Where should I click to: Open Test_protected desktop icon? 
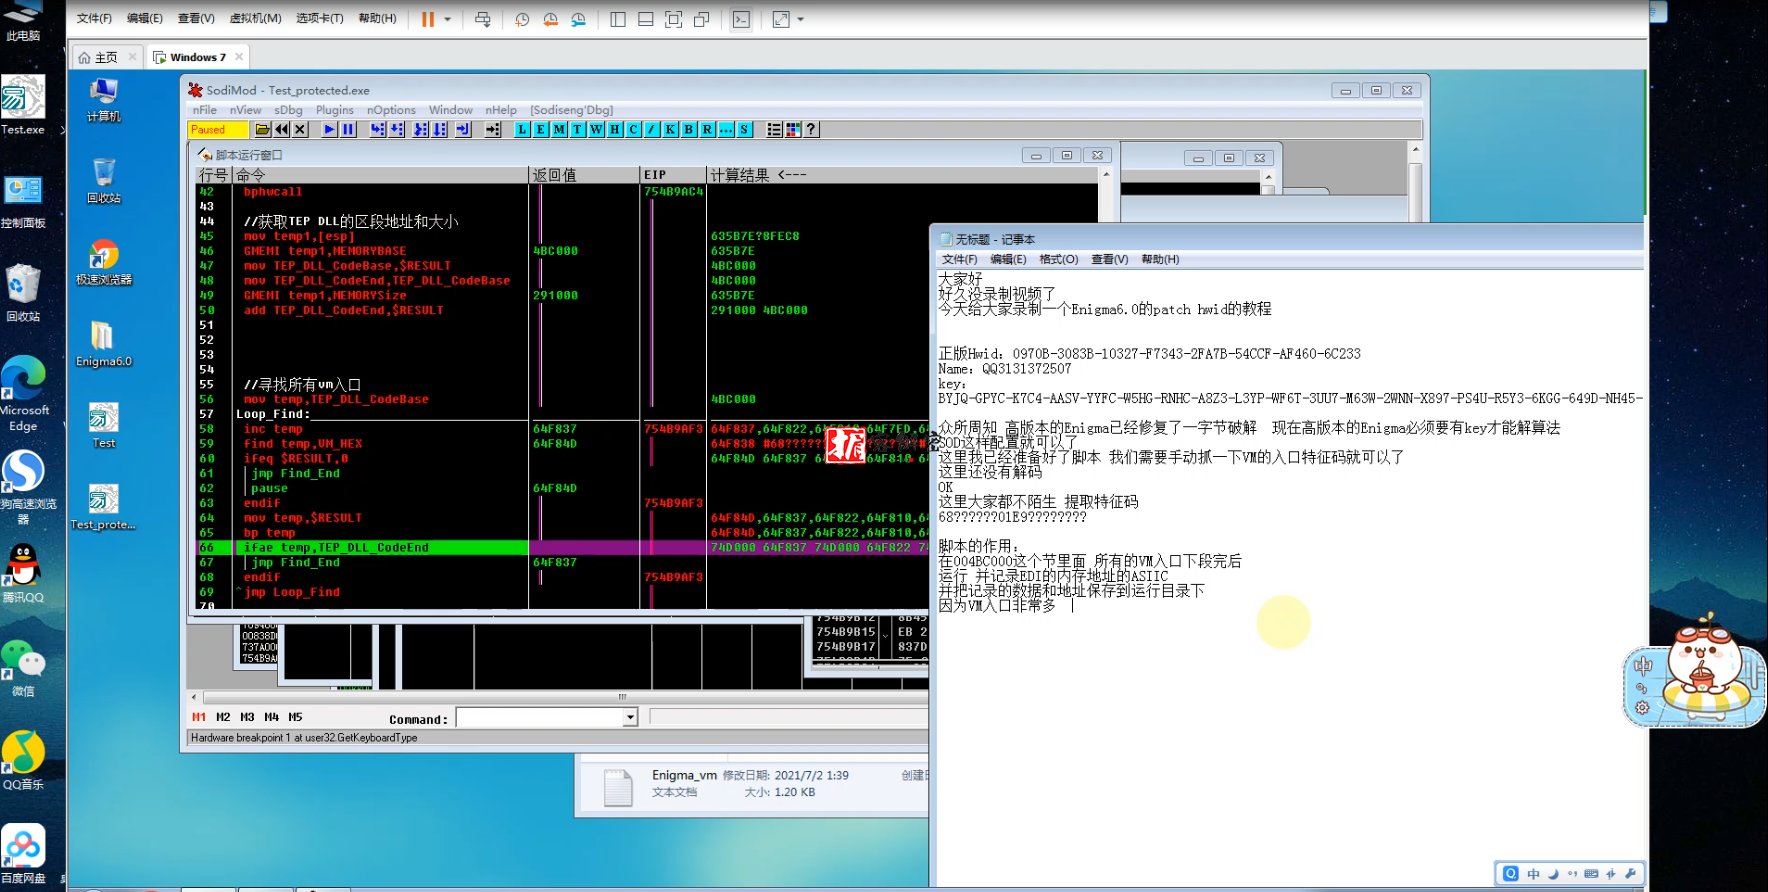coord(103,507)
